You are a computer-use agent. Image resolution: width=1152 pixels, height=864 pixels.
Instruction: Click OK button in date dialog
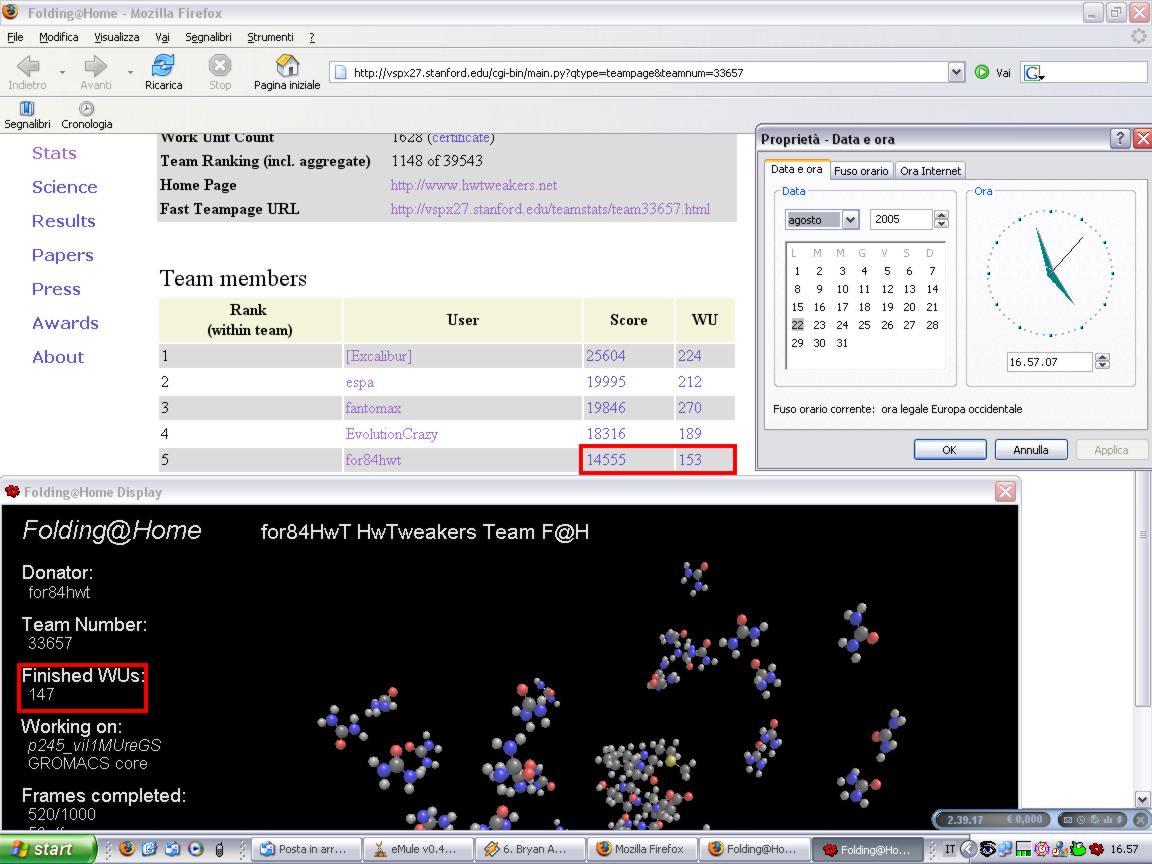(949, 450)
